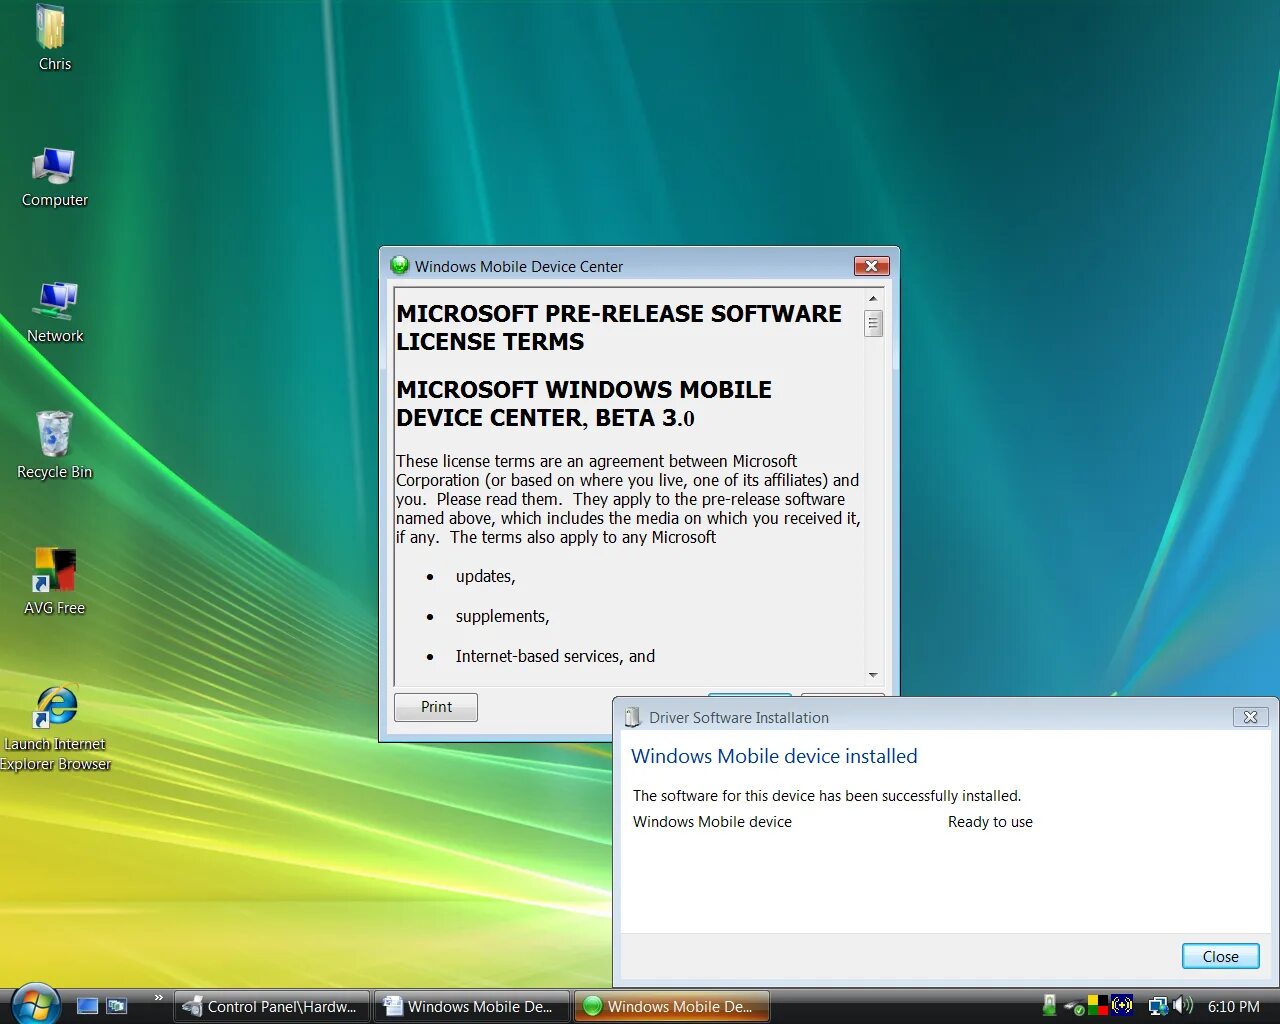Click Show Desktop quick launch icon

pyautogui.click(x=88, y=1006)
